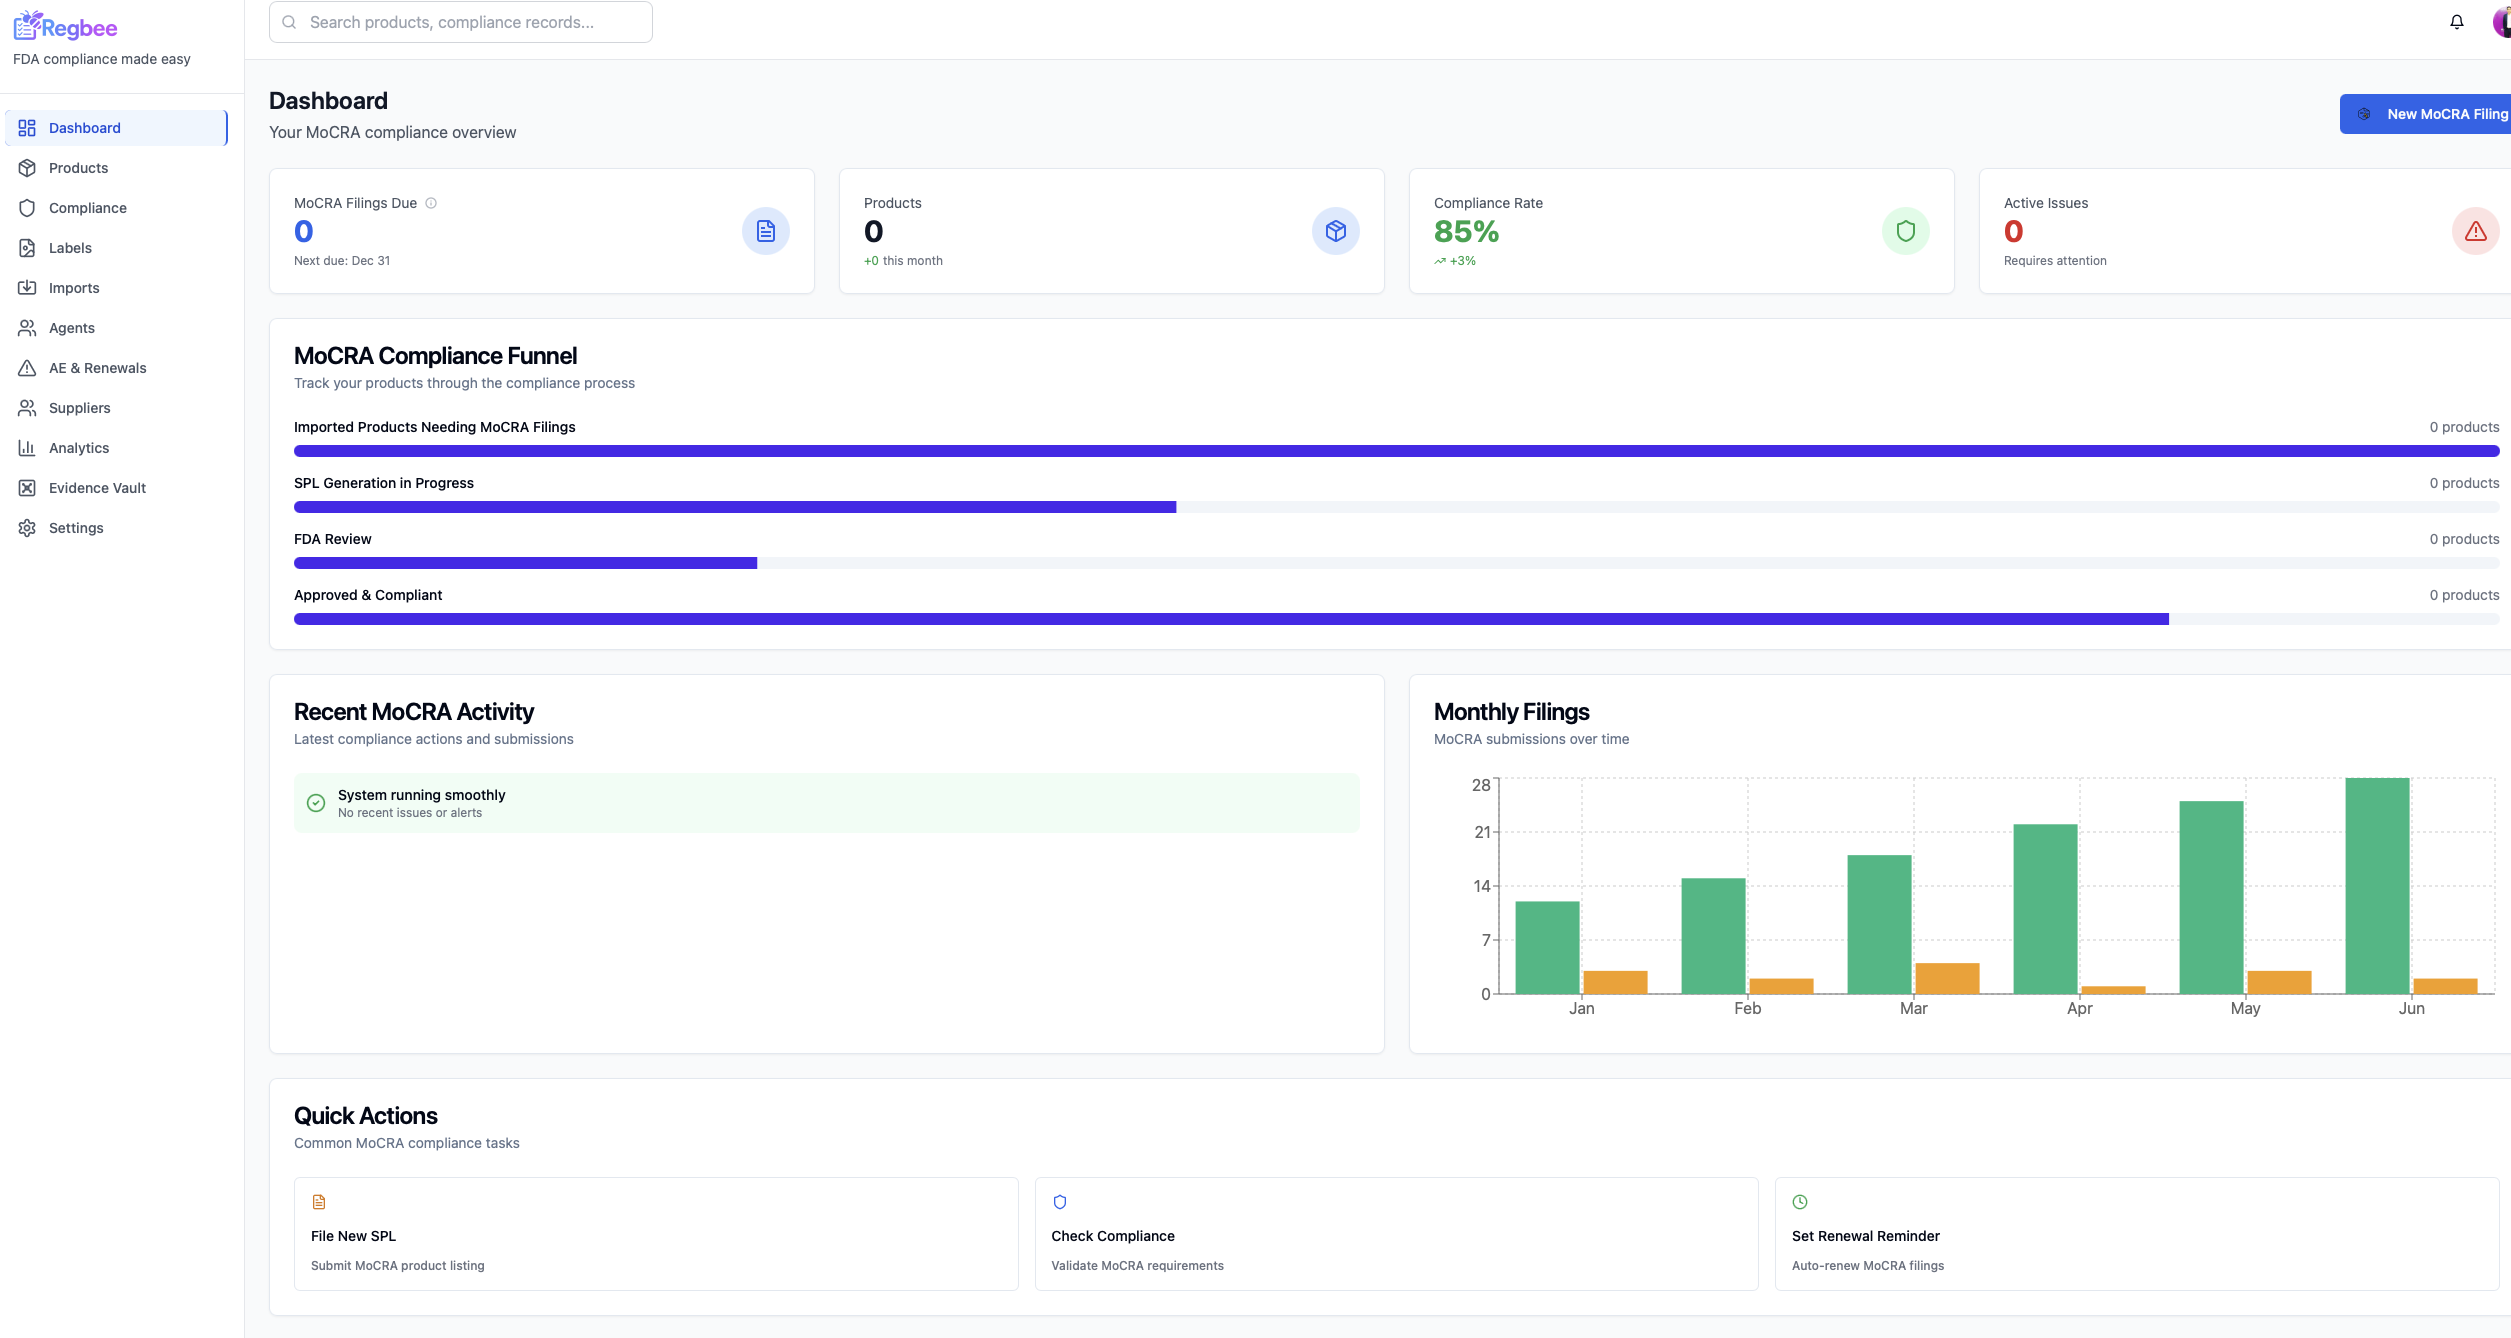Open AE & Renewals in the sidebar
Viewport: 2511px width, 1338px height.
pyautogui.click(x=97, y=368)
